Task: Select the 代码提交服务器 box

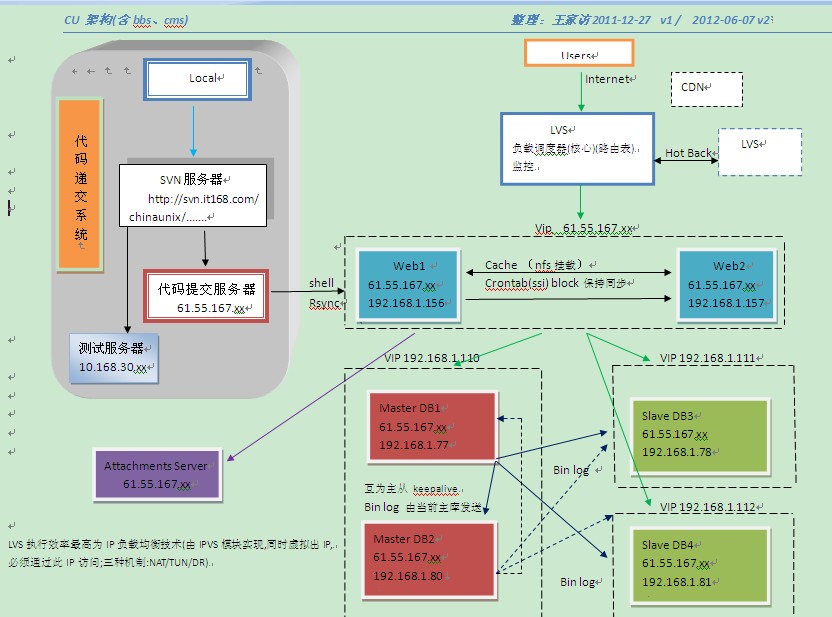Action: click(x=206, y=296)
